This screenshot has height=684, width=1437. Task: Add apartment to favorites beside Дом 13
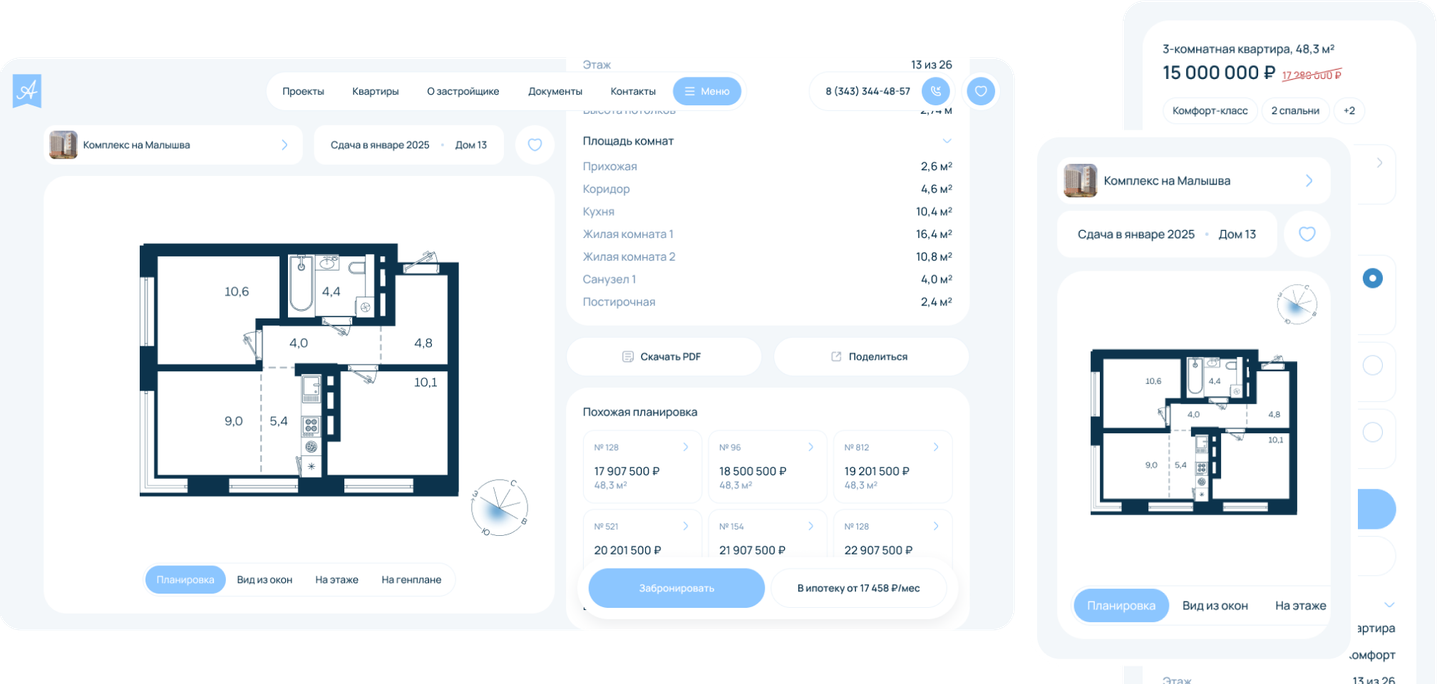pyautogui.click(x=535, y=145)
